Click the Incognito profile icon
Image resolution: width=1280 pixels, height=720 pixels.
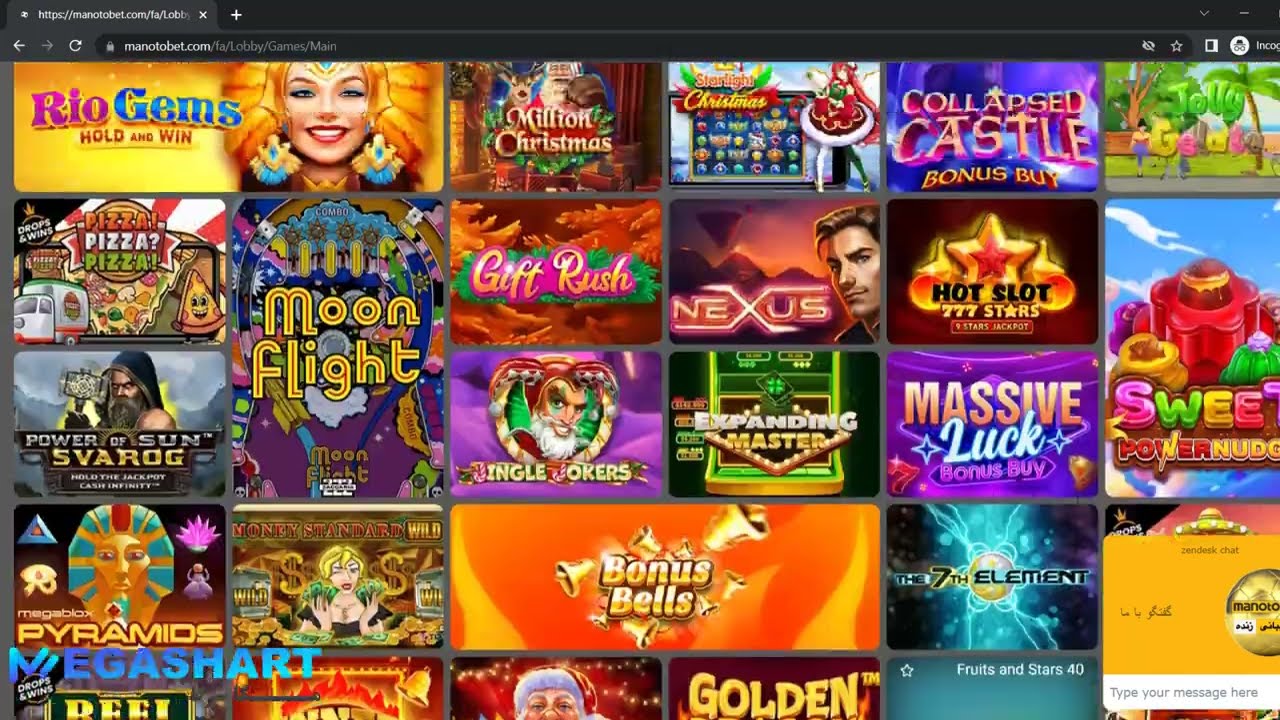[x=1240, y=46]
